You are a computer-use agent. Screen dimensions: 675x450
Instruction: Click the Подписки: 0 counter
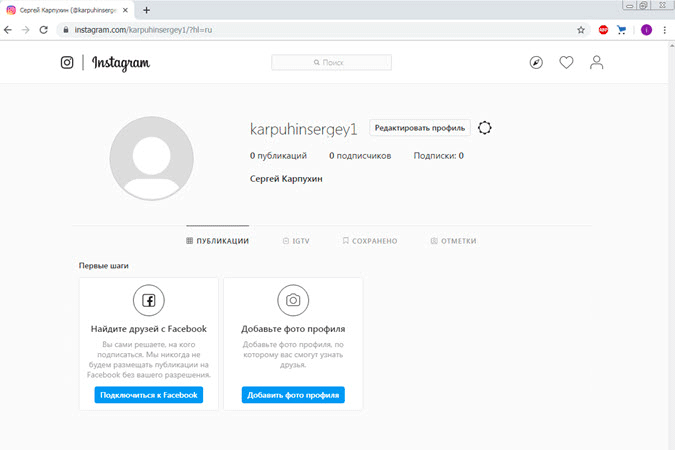coord(439,156)
